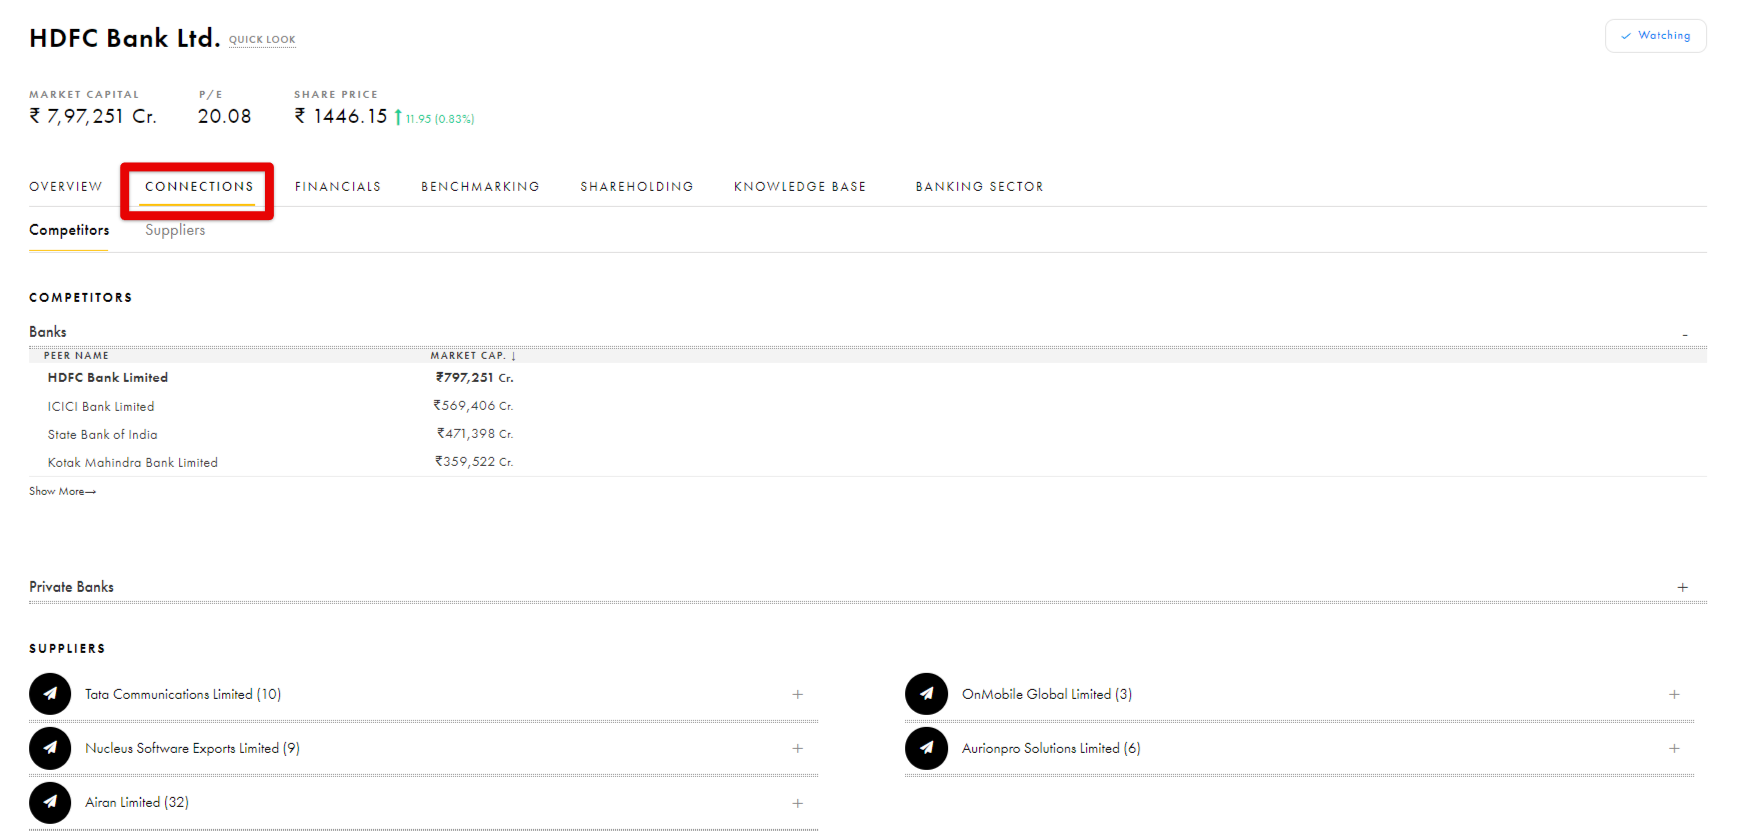Open Tata Communications Limited (10) link
The image size is (1738, 836).
point(183,694)
